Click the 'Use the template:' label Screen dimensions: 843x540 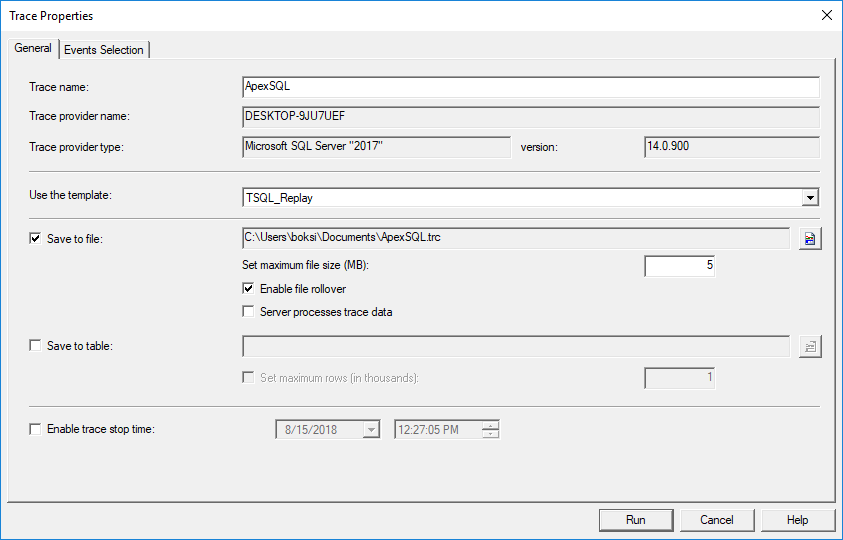pyautogui.click(x=70, y=195)
